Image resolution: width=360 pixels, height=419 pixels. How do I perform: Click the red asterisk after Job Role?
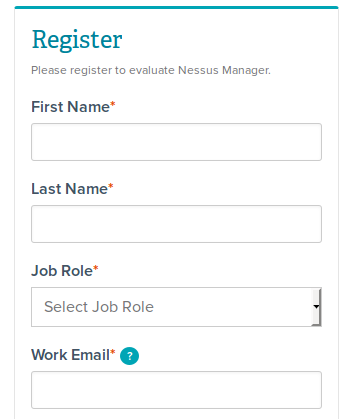[96, 268]
